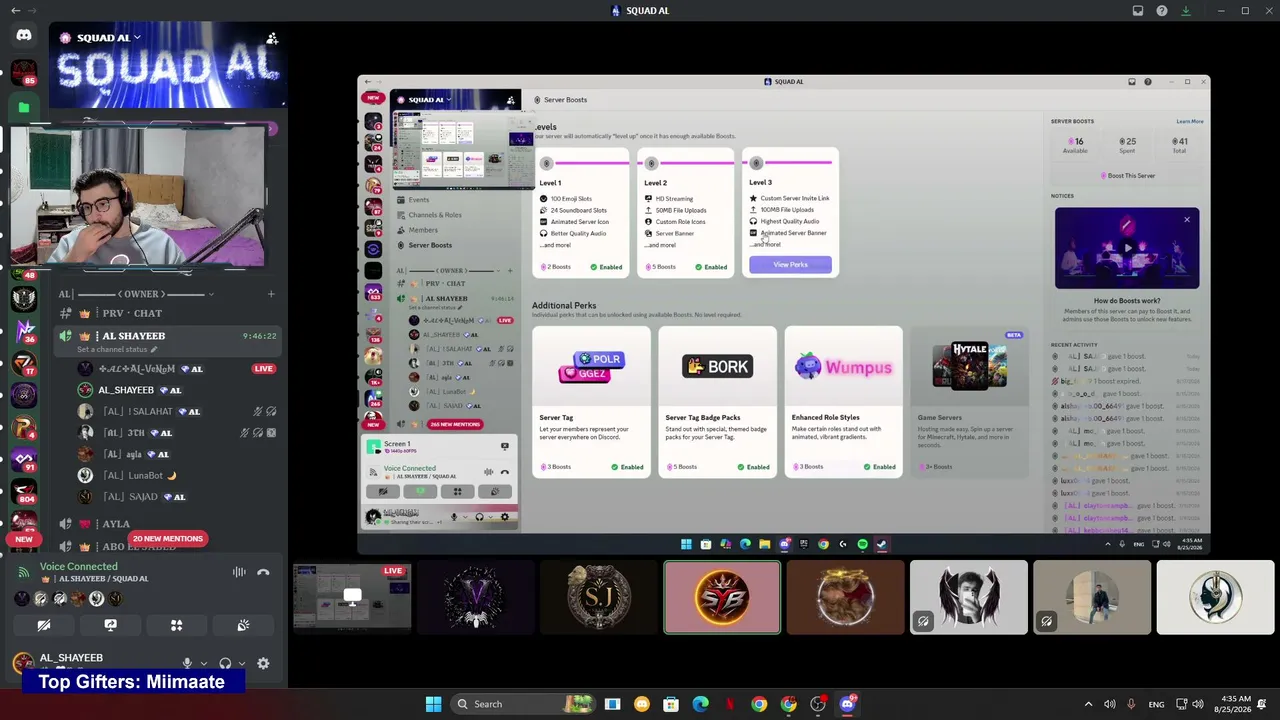Join the AYLA voice channel
Viewport: 1280px width, 720px height.
tap(168, 524)
